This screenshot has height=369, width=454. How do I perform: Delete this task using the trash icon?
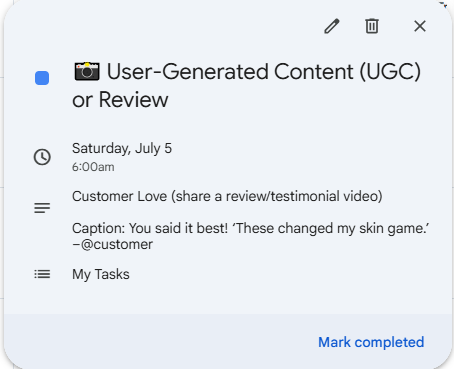click(372, 26)
